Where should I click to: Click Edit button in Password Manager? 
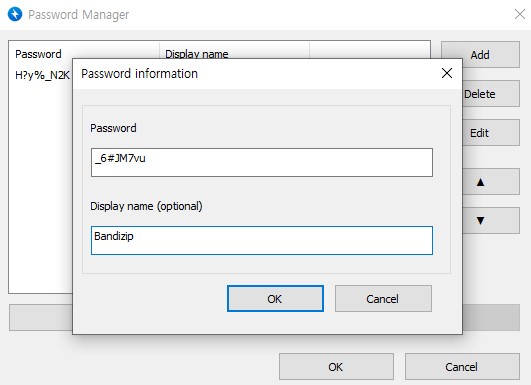coord(491,133)
